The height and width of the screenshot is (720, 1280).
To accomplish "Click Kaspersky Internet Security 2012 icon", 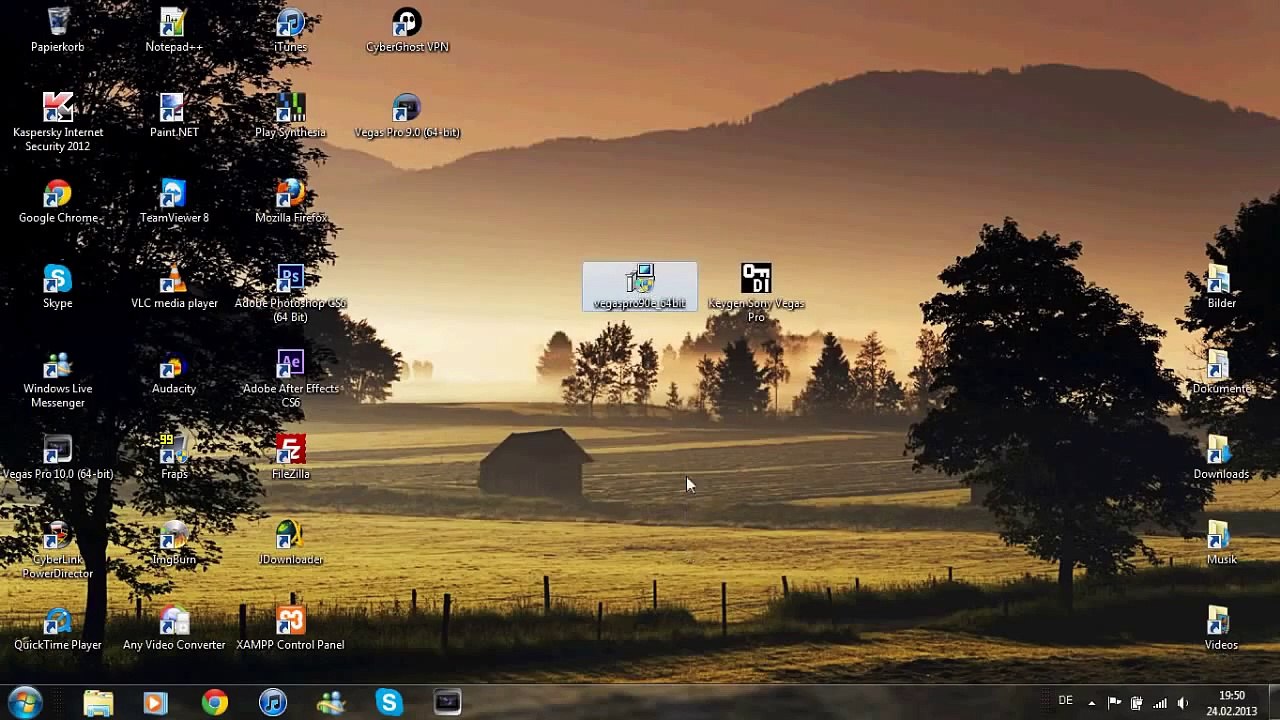I will [x=58, y=122].
